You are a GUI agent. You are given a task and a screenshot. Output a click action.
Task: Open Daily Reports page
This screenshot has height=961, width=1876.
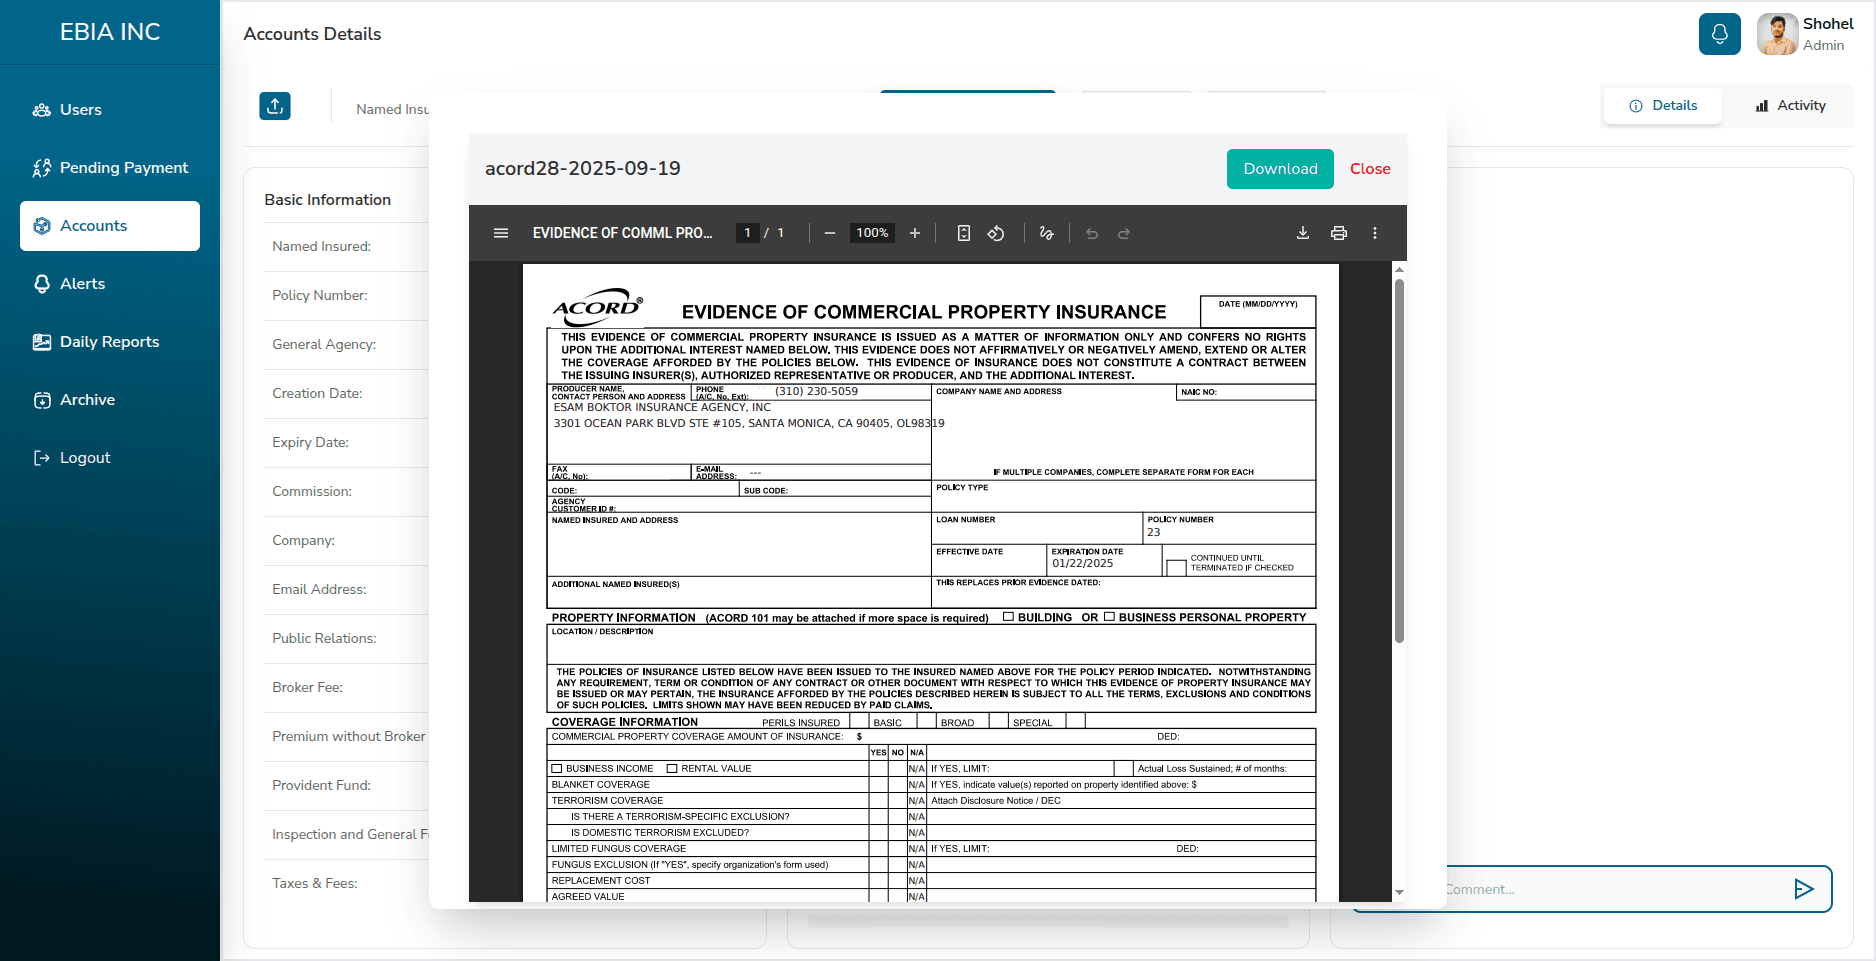tap(110, 342)
